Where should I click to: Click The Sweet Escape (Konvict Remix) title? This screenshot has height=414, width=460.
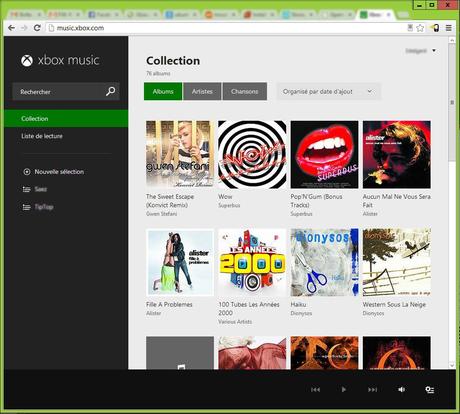point(170,201)
